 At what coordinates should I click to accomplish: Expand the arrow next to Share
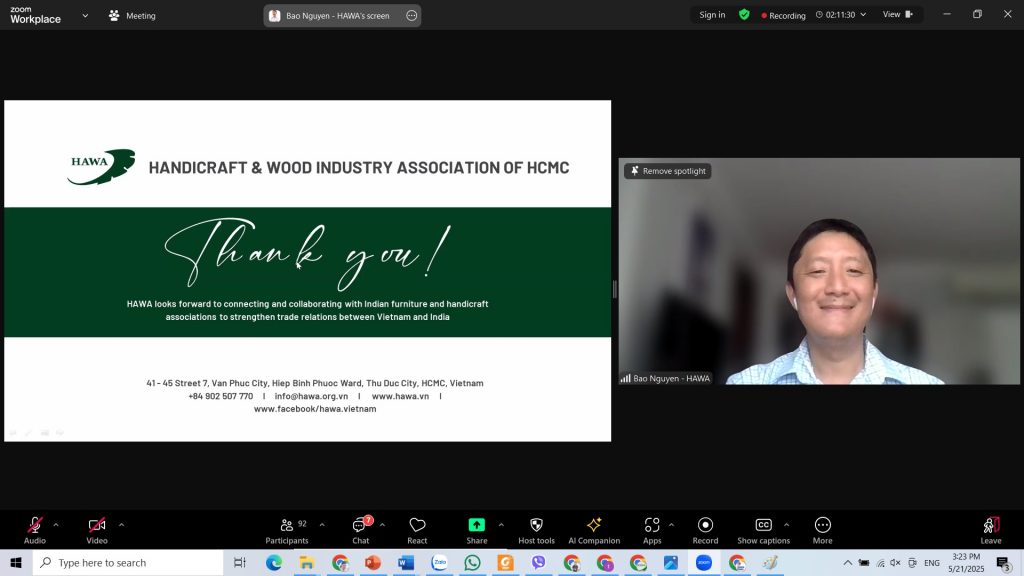501,524
